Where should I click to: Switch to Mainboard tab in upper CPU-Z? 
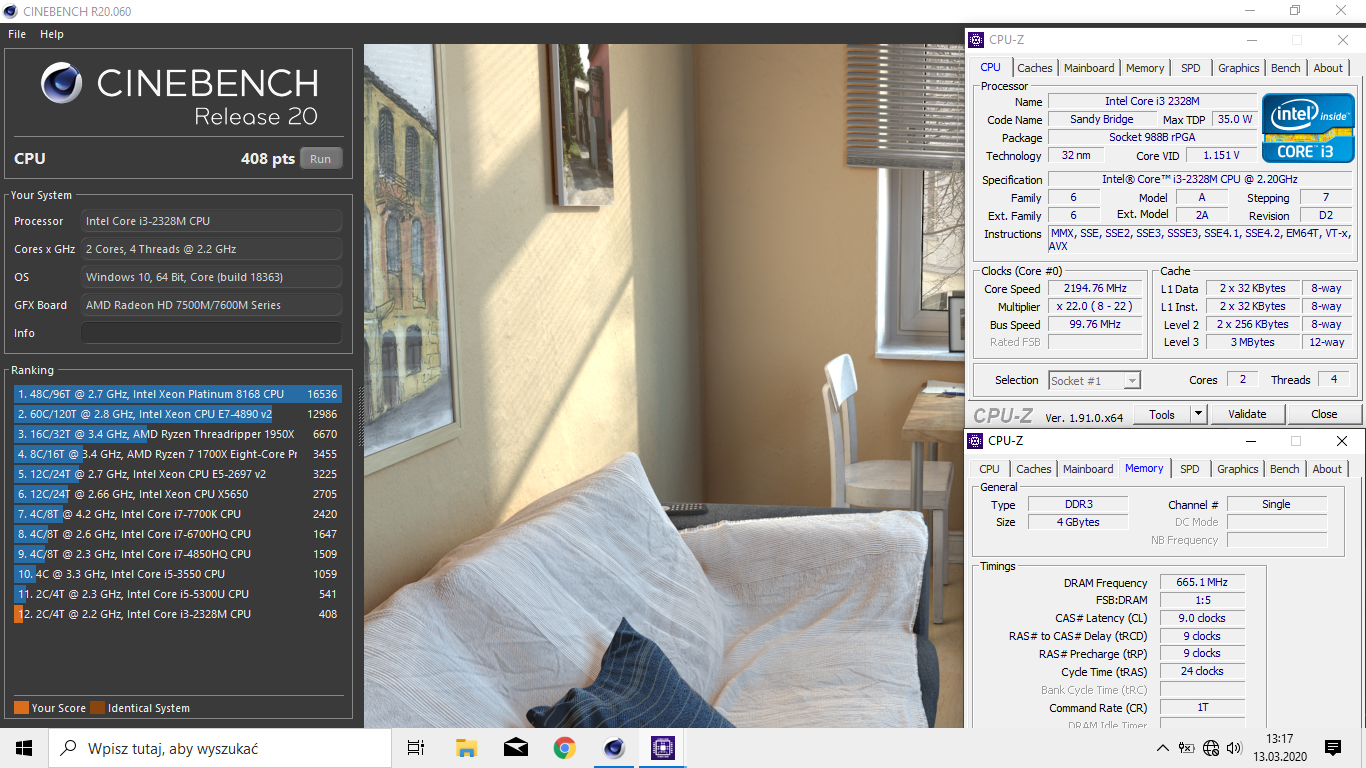(x=1089, y=68)
